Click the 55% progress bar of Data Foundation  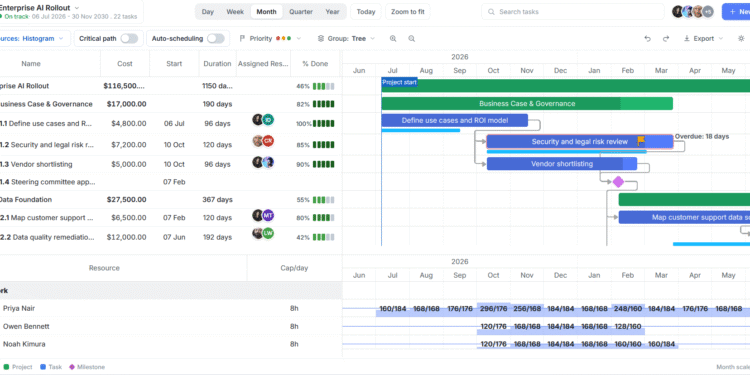point(324,200)
